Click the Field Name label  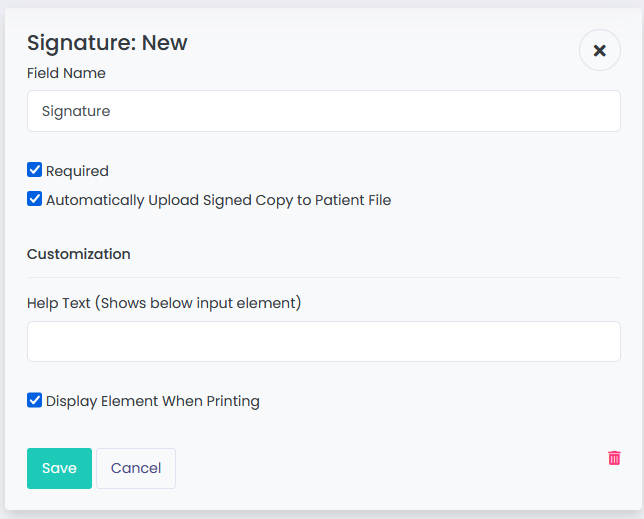(66, 73)
